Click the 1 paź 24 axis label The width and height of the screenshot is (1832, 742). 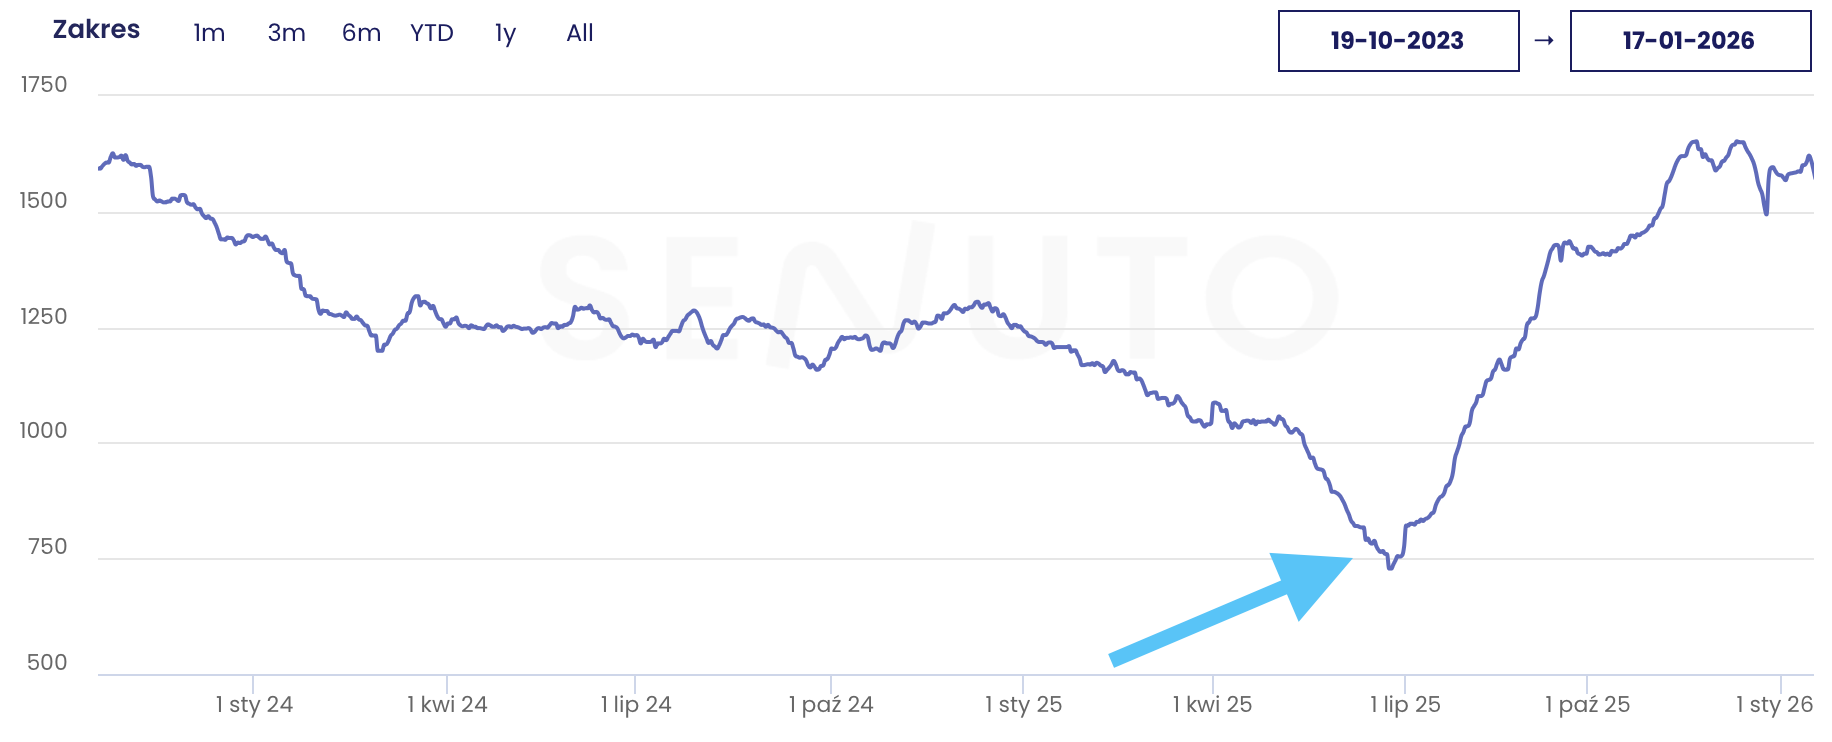[x=831, y=704]
